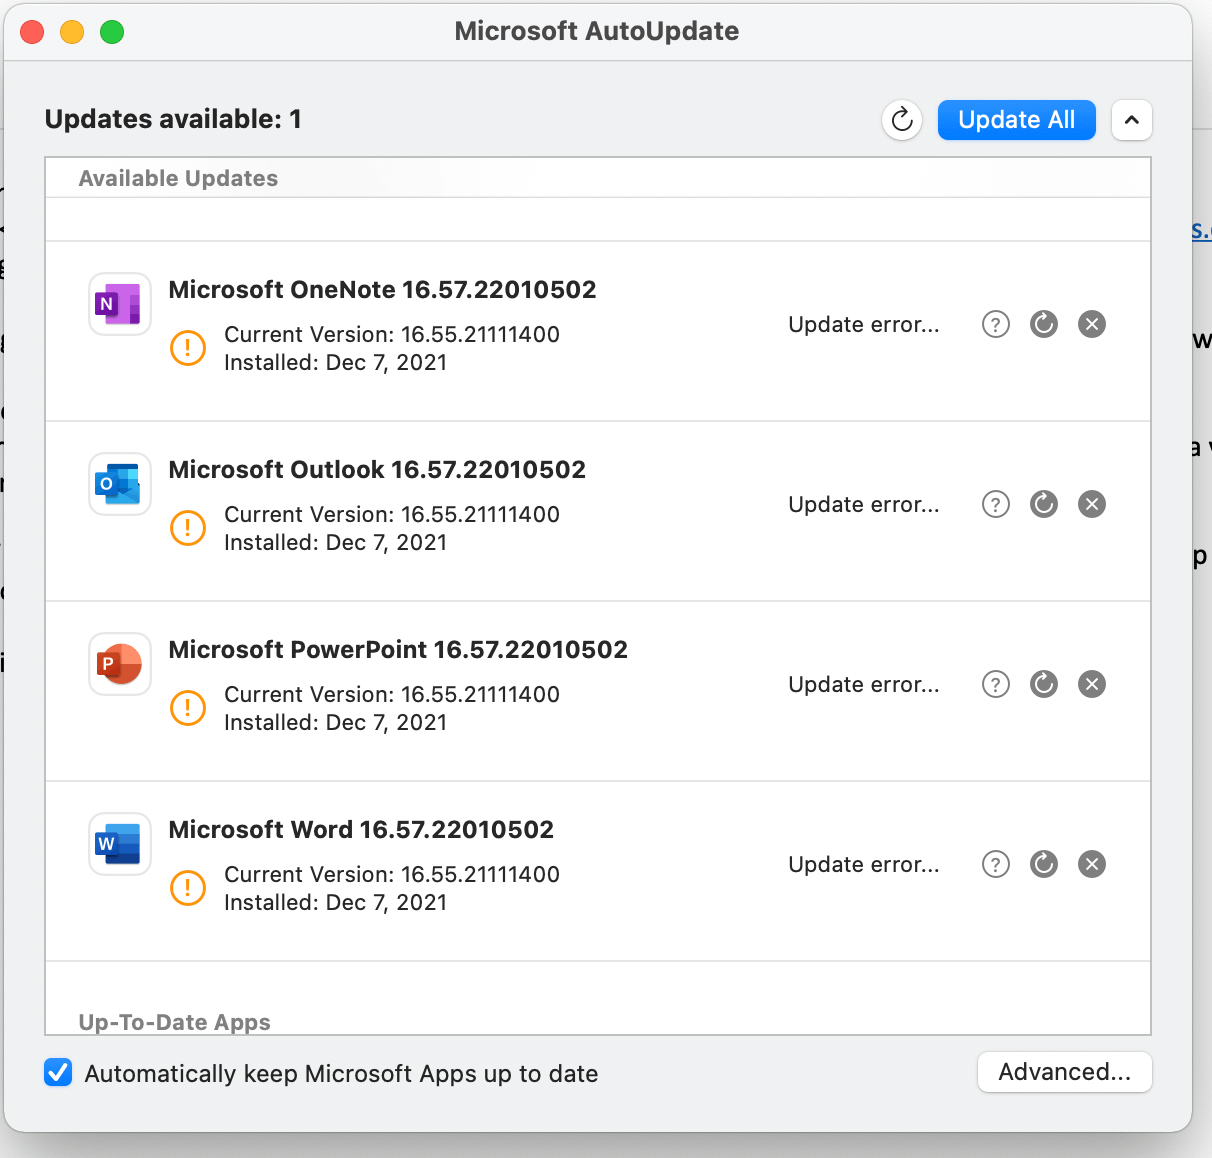The image size is (1212, 1158).
Task: Click the Word warning exclamation icon
Action: pyautogui.click(x=188, y=888)
